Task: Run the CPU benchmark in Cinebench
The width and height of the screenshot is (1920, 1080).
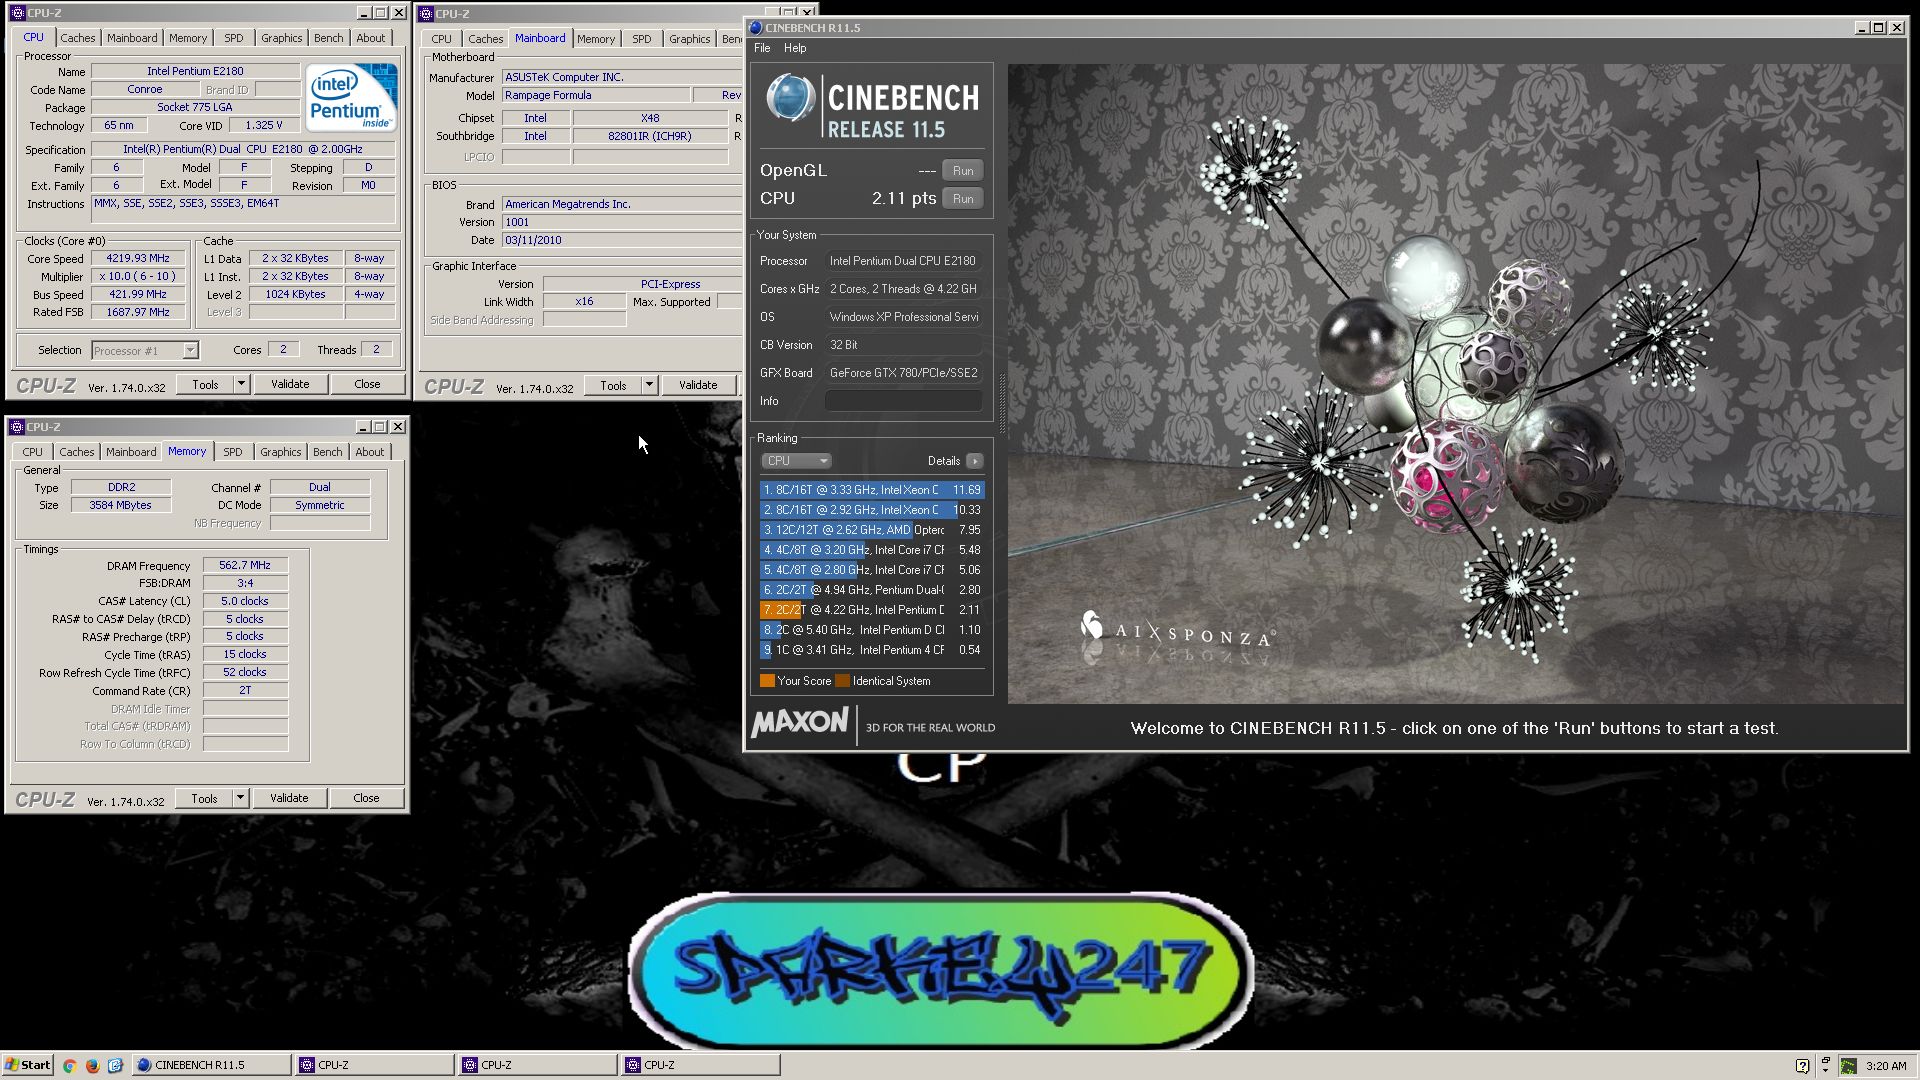Action: coord(963,199)
